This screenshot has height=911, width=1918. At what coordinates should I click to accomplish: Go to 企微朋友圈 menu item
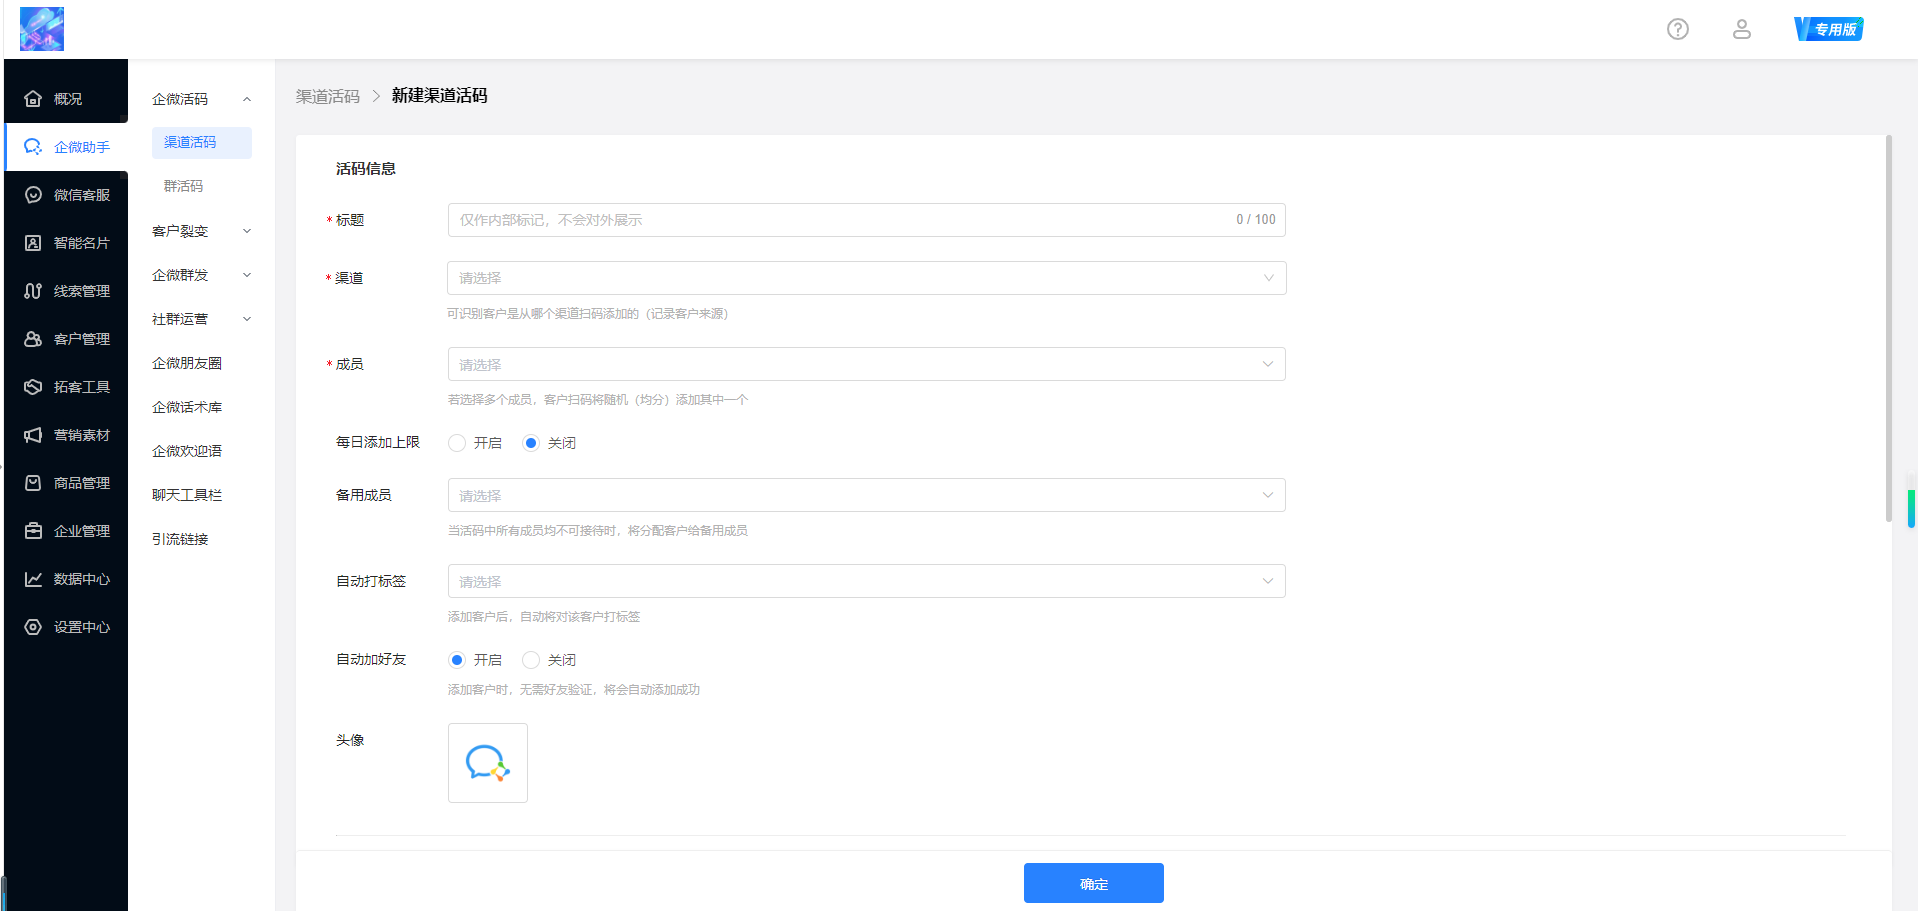coord(187,363)
